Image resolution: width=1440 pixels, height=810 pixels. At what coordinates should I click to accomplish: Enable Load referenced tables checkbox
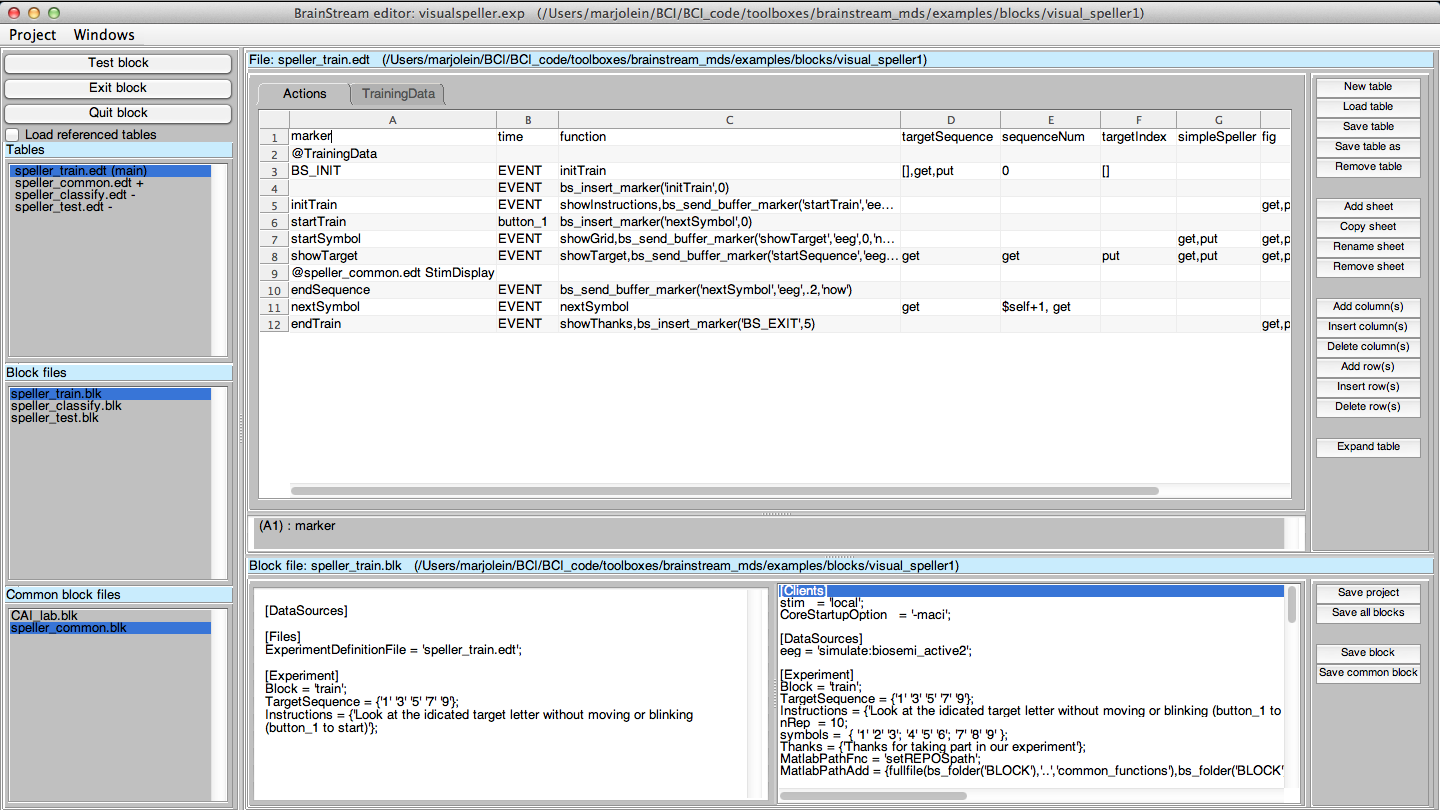click(13, 135)
